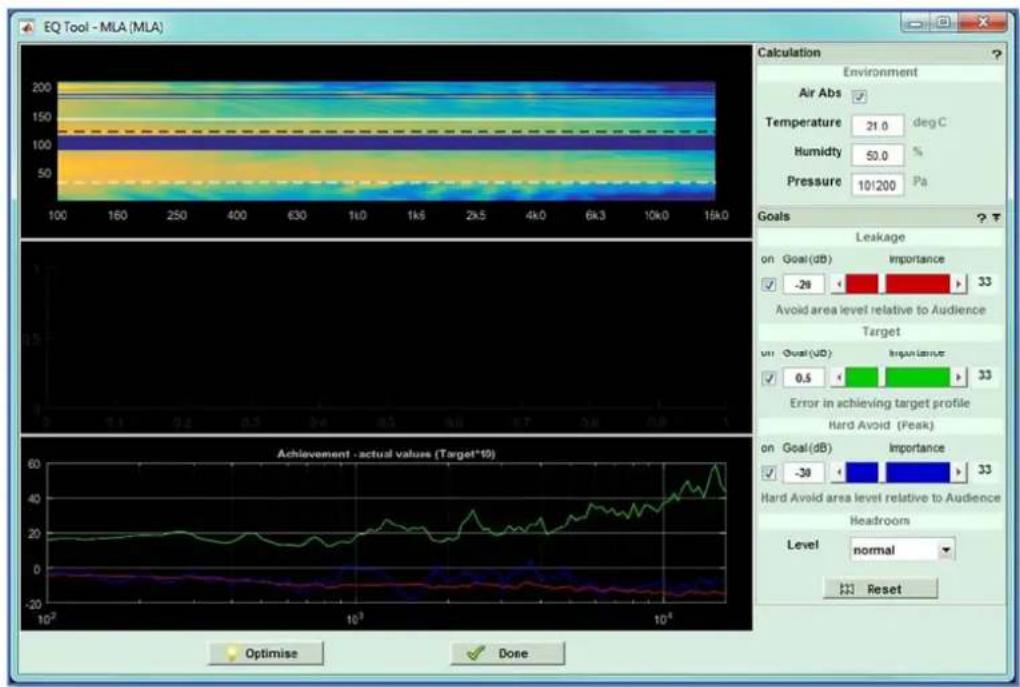This screenshot has width=1020, height=687.
Task: Edit the Pressure field showing 101200
Action: 877,185
